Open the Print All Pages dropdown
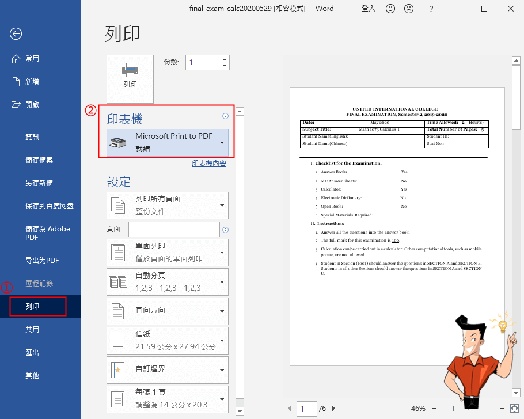 [x=168, y=205]
